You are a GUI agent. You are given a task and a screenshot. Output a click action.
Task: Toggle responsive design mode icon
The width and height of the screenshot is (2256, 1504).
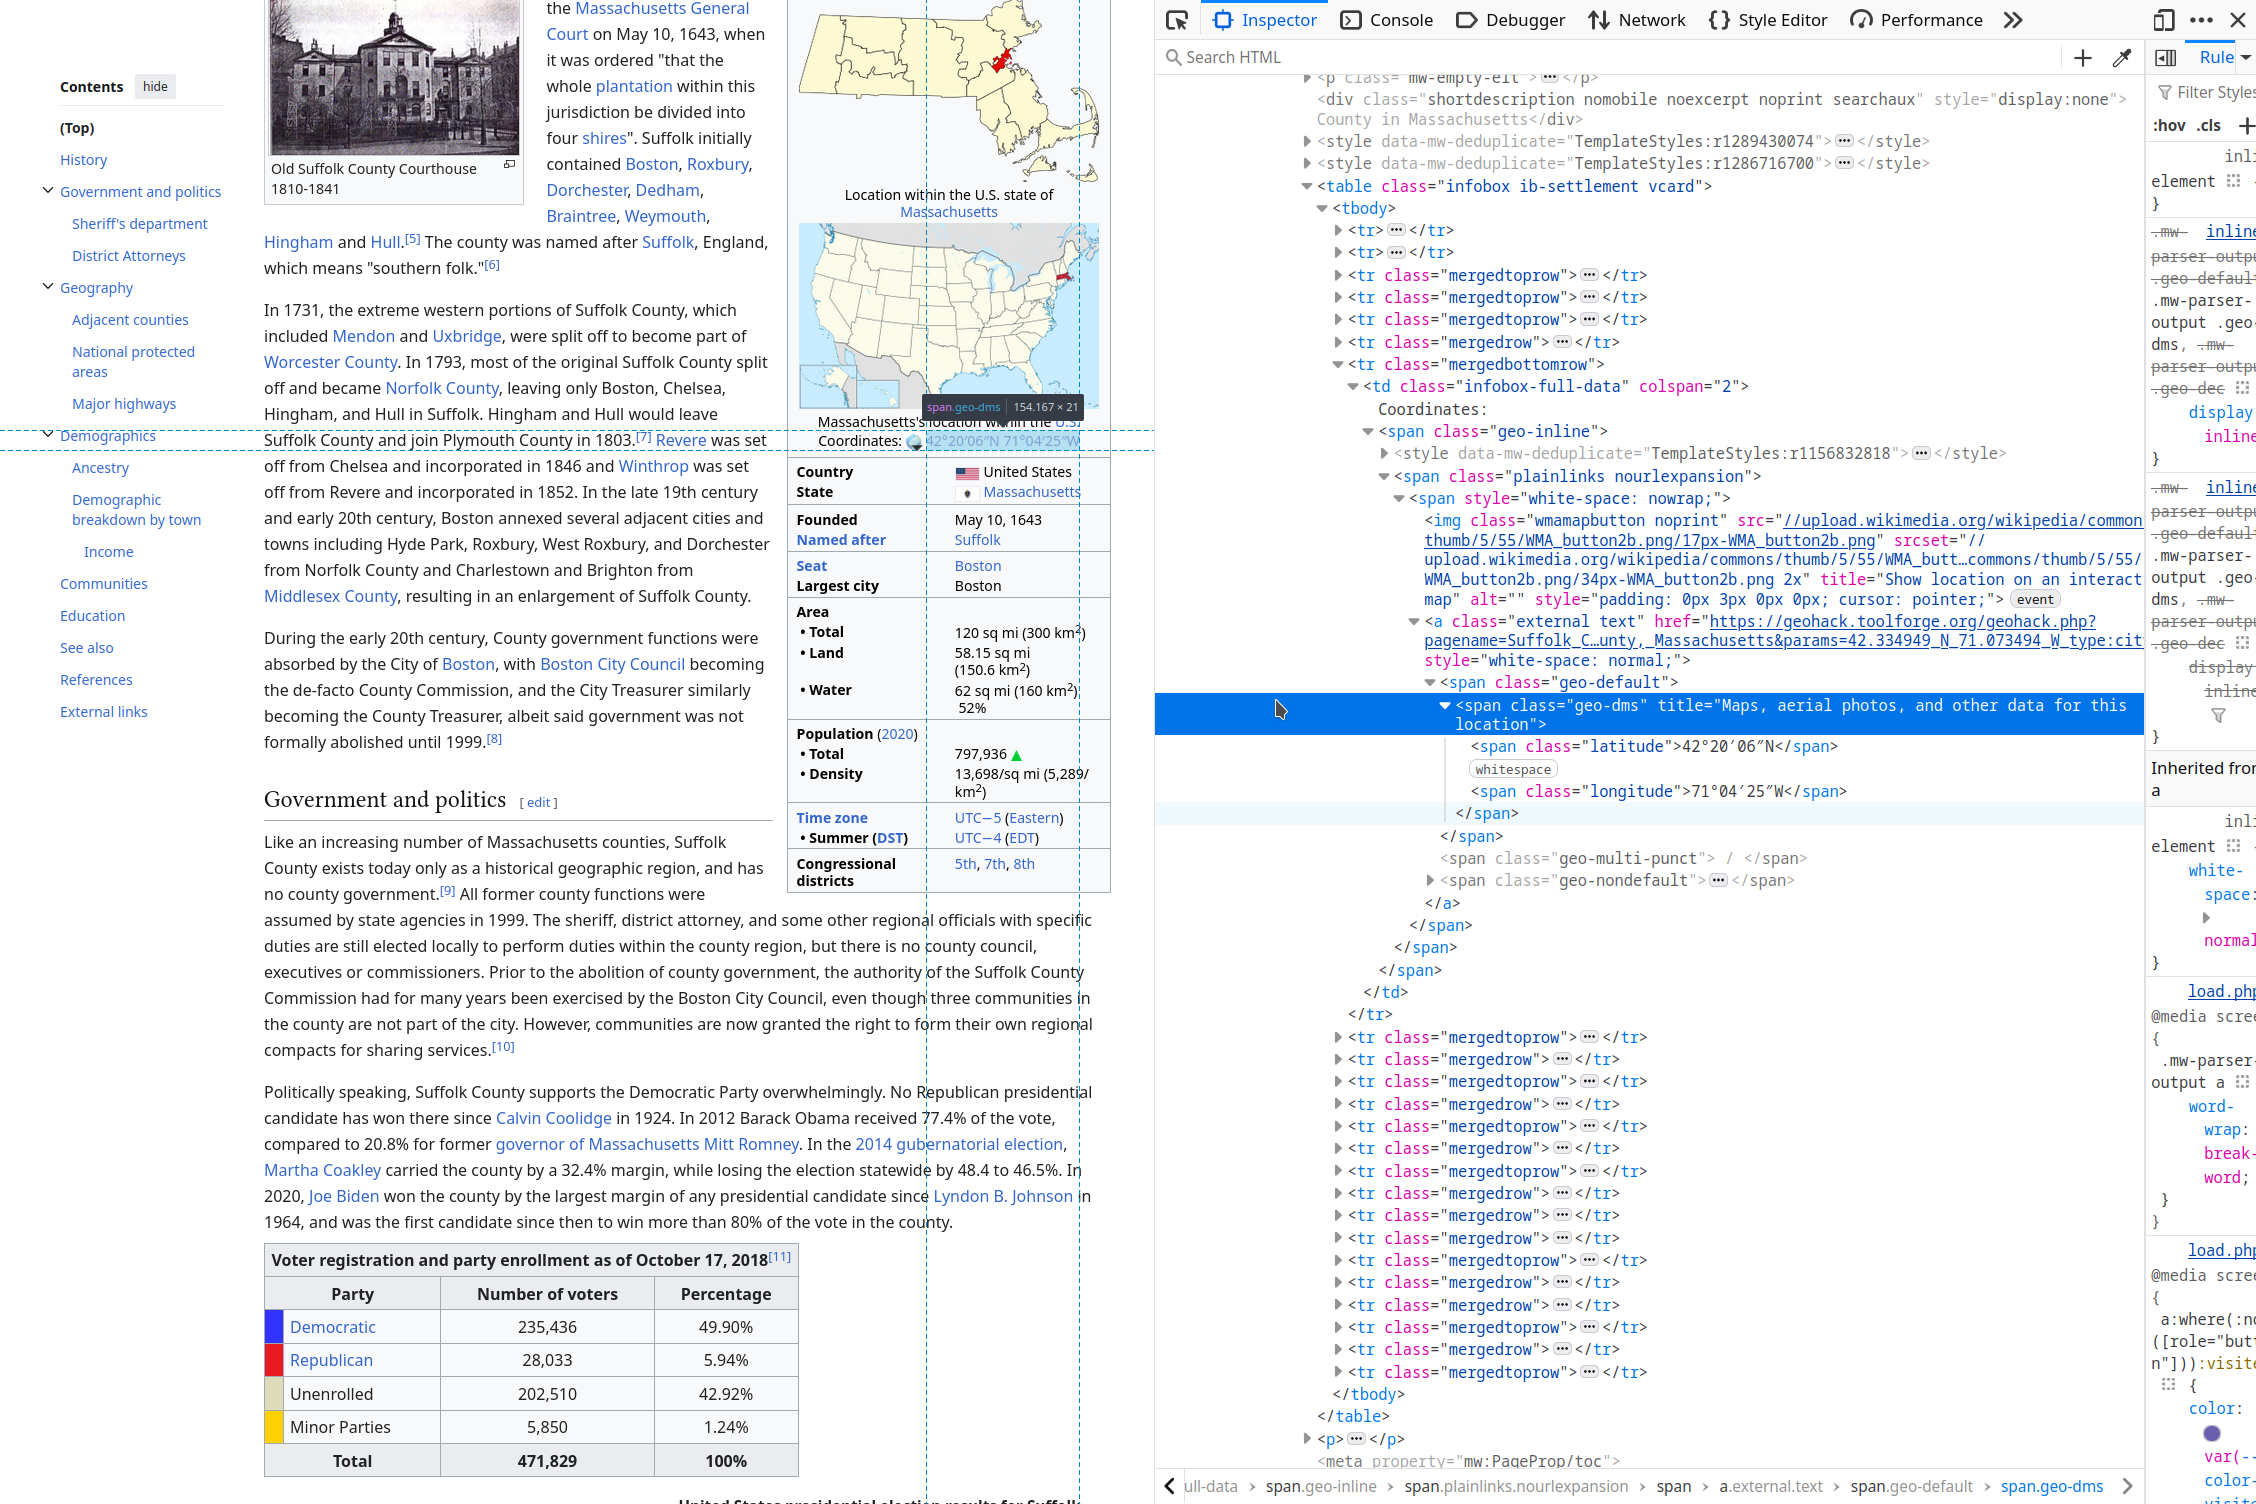tap(2164, 20)
